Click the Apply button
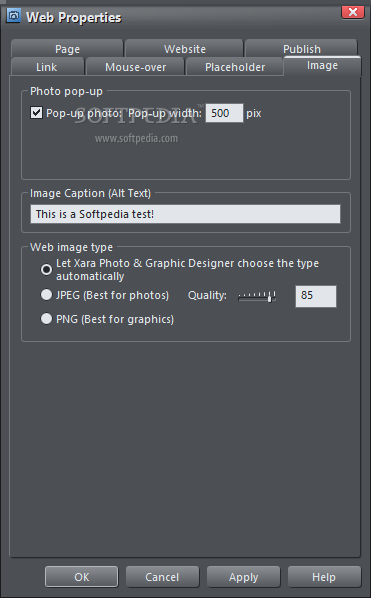Screen dimensions: 371x598 pos(243,577)
